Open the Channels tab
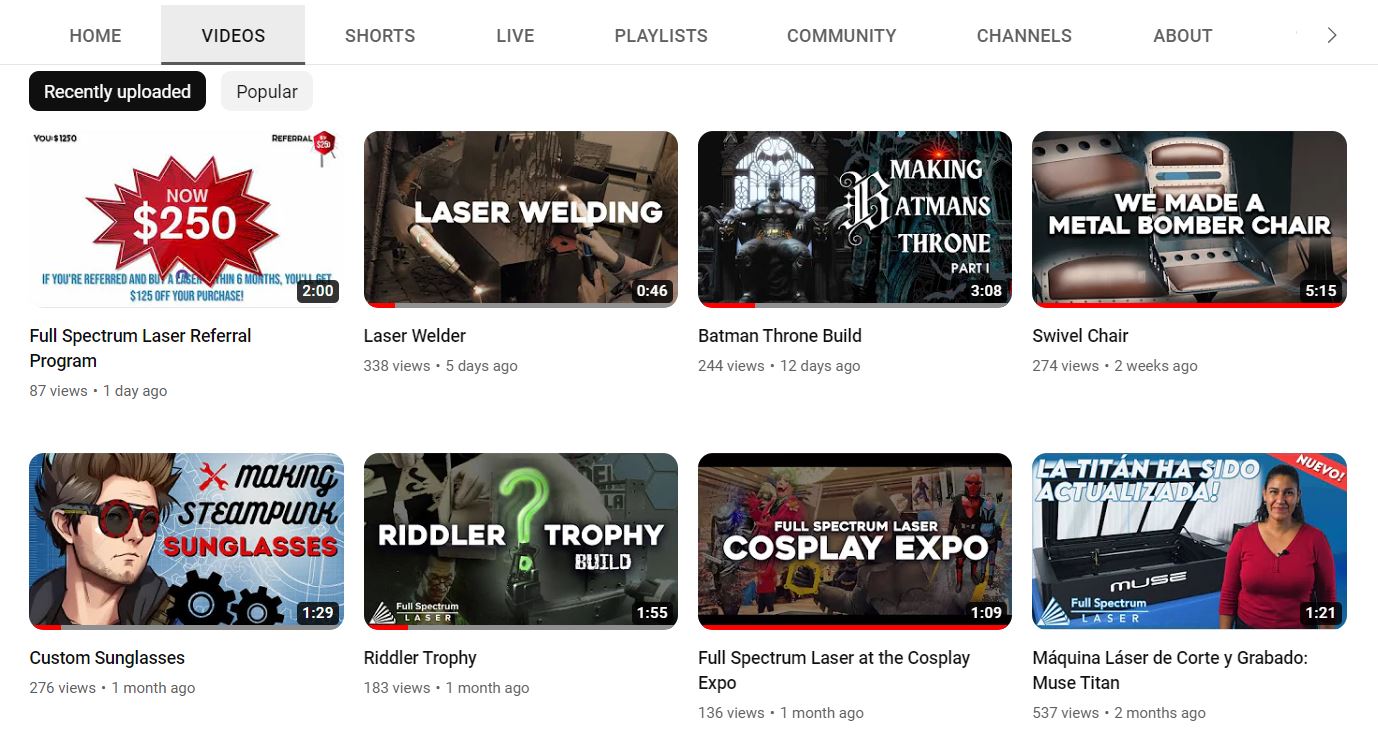 point(1023,36)
